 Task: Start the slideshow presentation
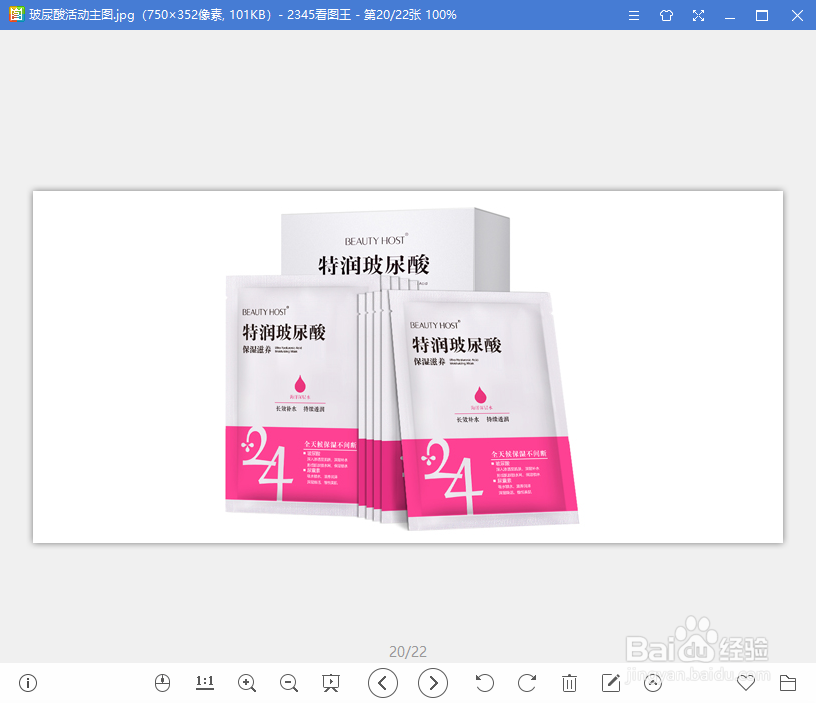coord(330,683)
